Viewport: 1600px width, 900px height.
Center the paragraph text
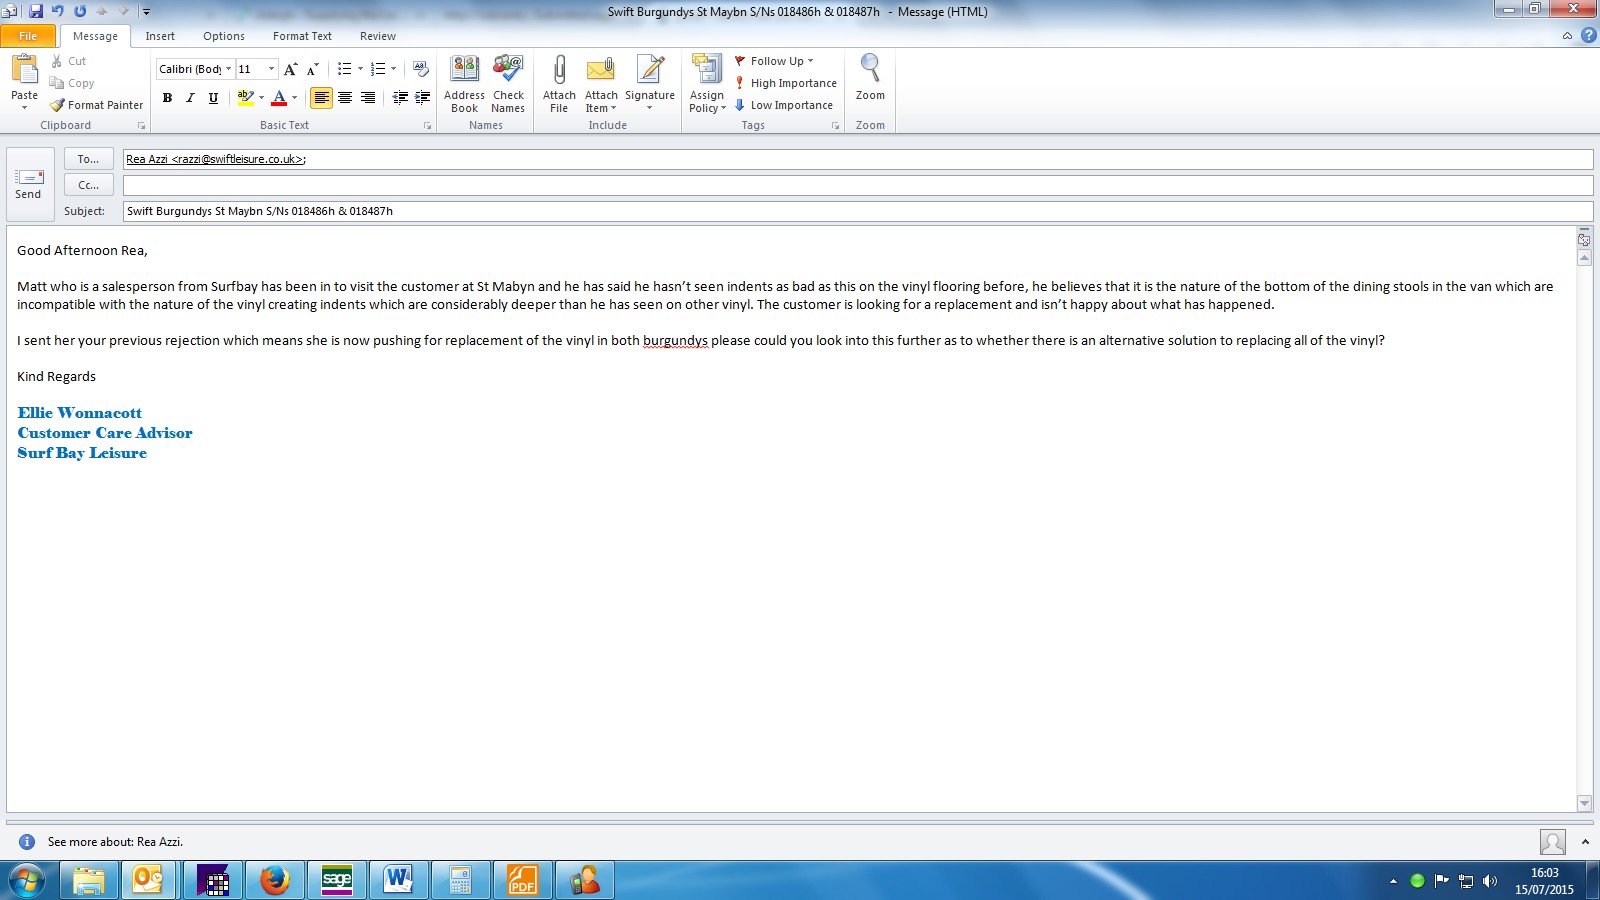pos(345,98)
